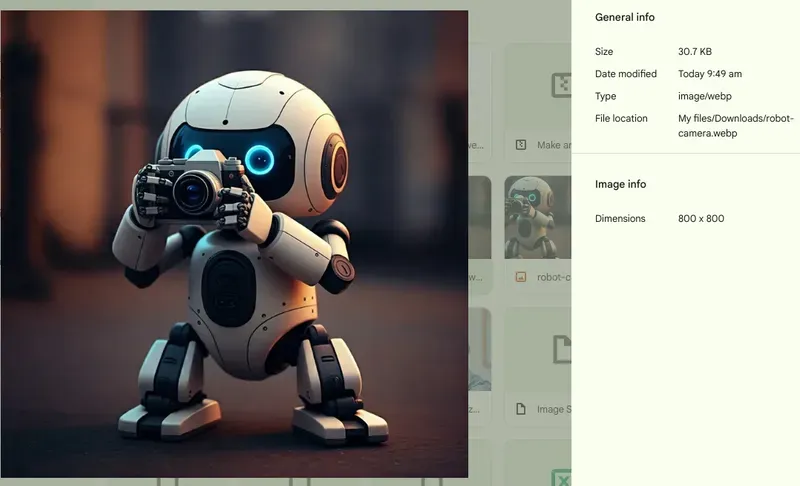The width and height of the screenshot is (800, 486).
Task: Click the Make an file name label
Action: pos(553,145)
